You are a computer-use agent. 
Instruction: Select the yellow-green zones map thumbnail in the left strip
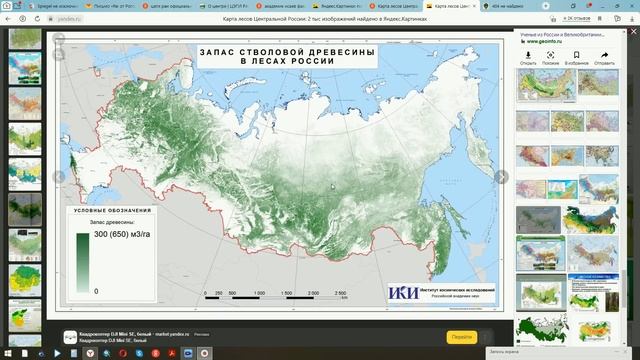coord(25,280)
